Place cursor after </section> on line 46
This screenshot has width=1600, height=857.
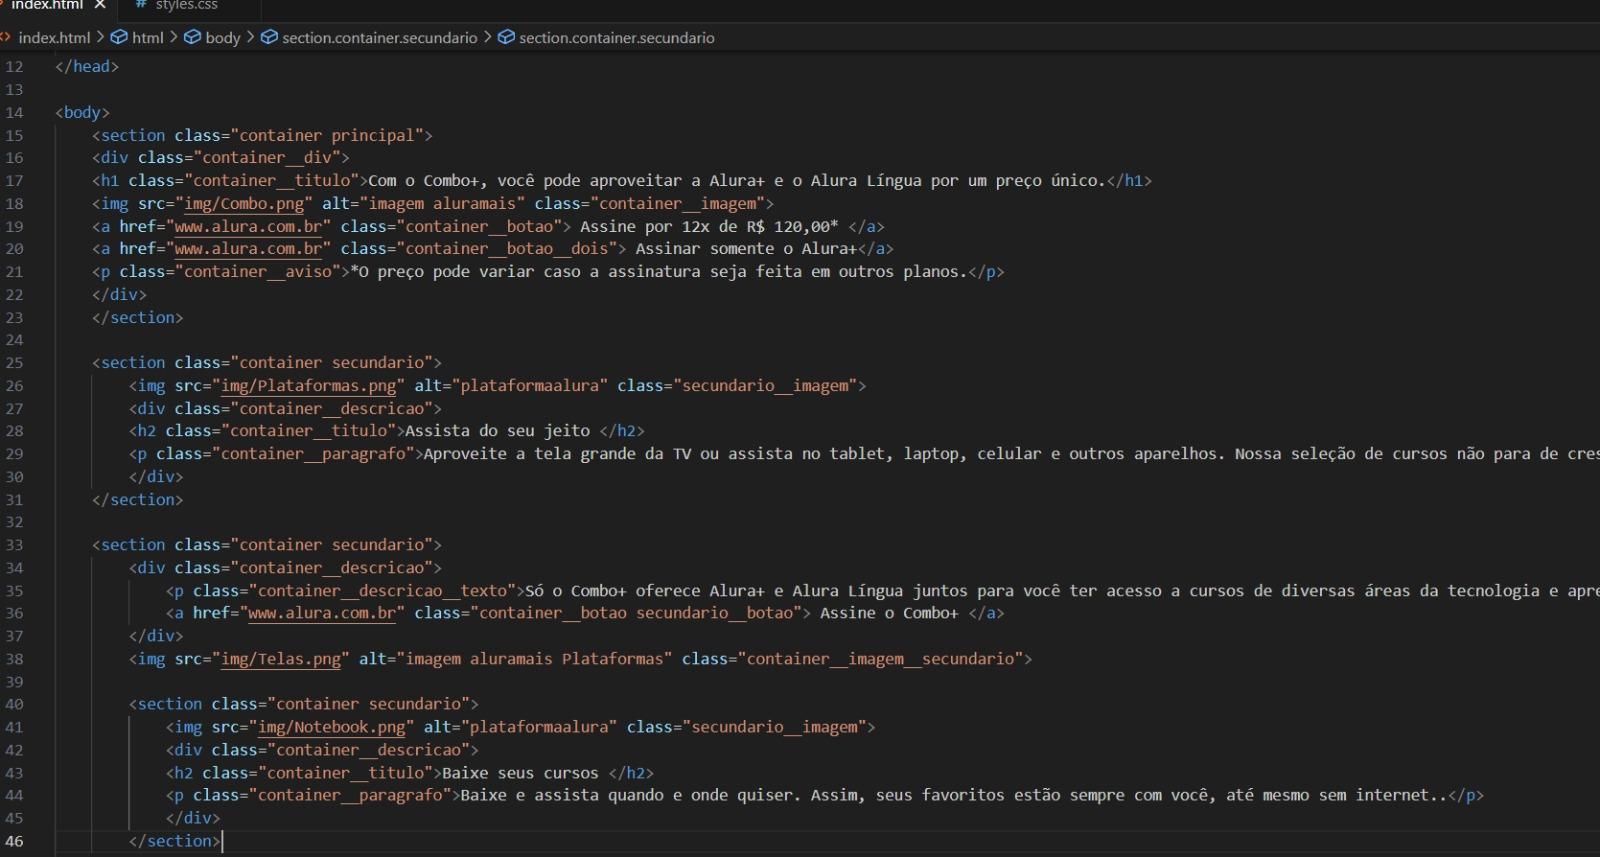pos(221,841)
